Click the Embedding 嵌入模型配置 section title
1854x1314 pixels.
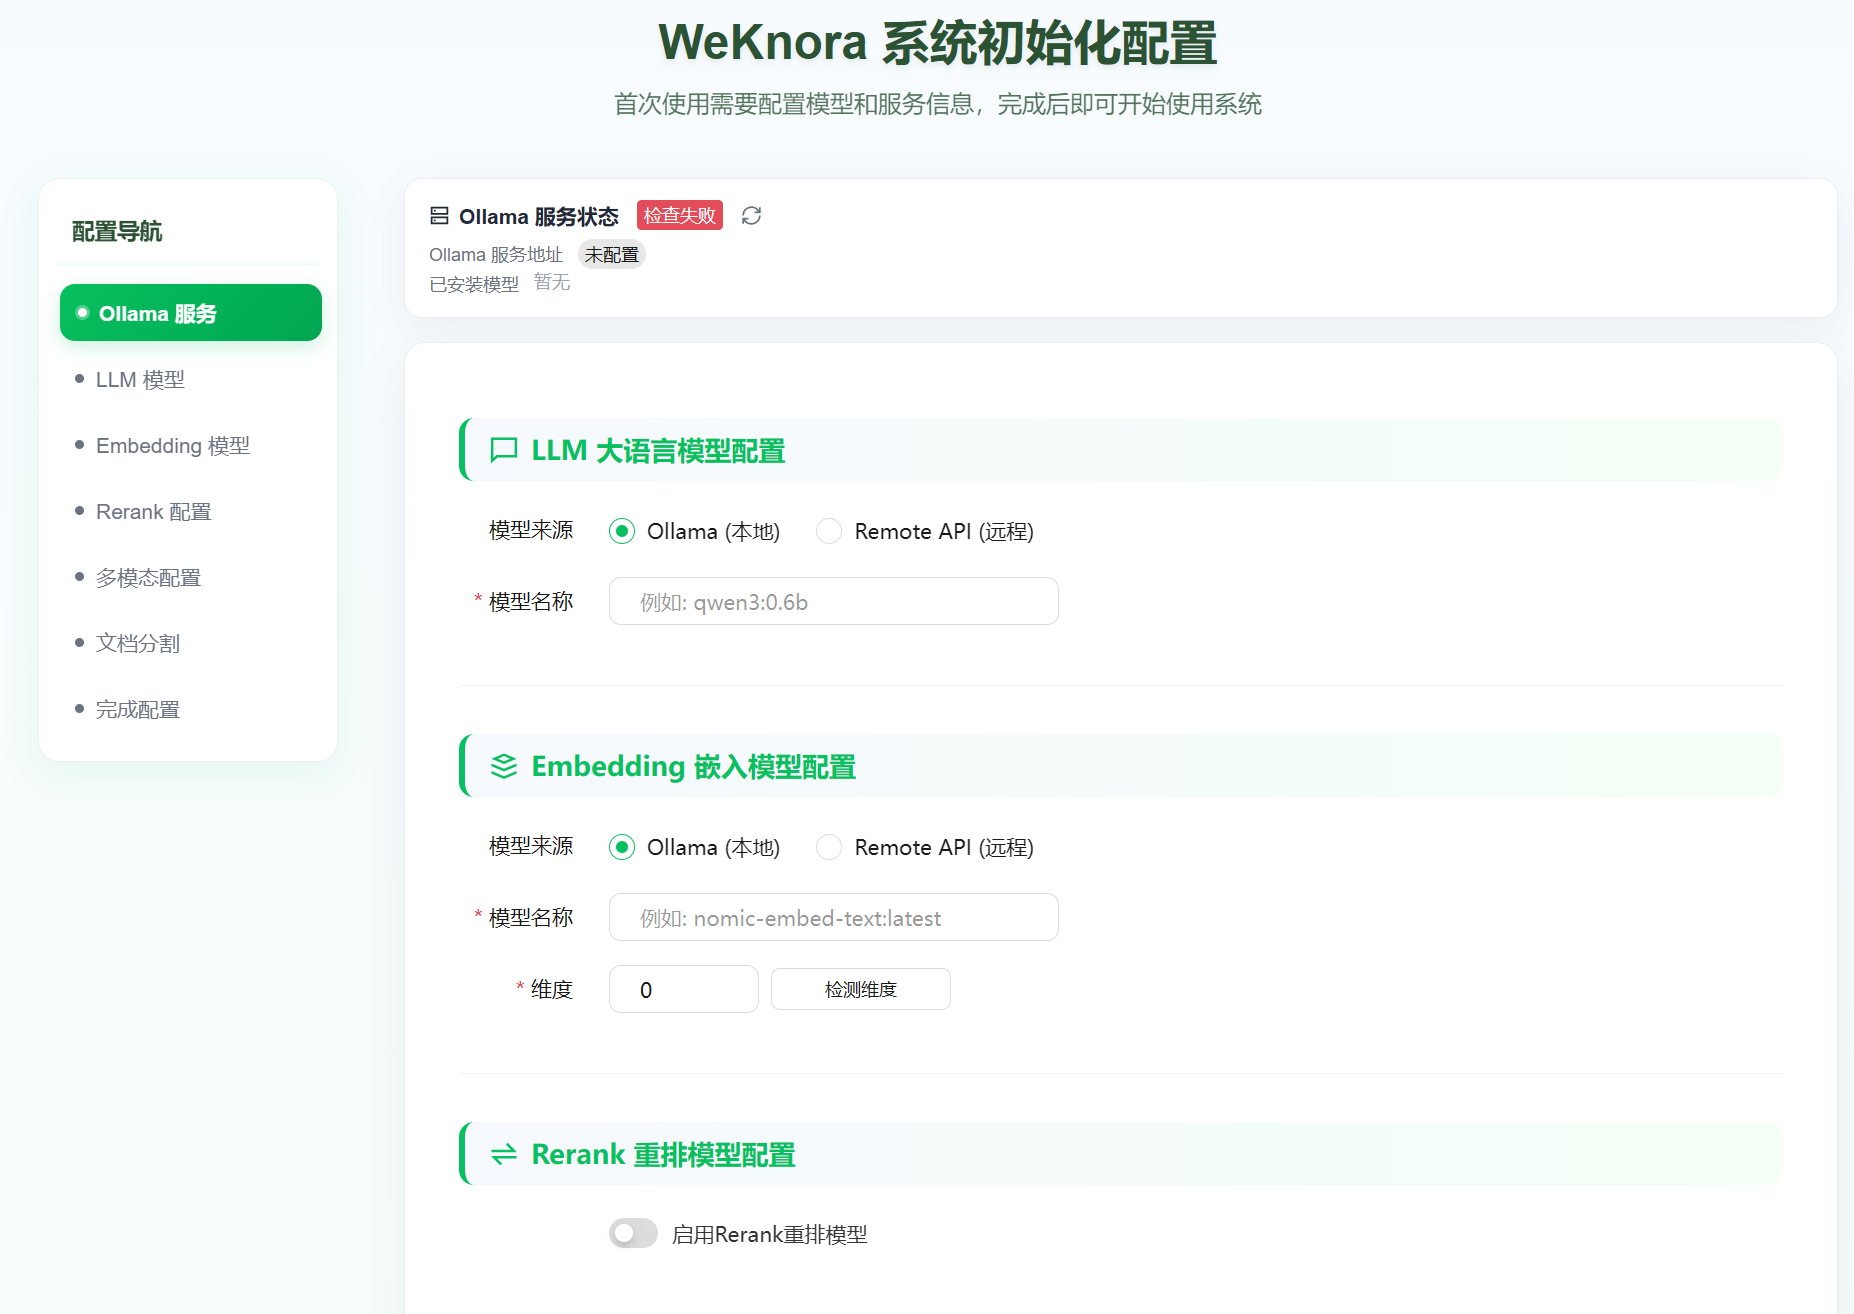point(693,767)
